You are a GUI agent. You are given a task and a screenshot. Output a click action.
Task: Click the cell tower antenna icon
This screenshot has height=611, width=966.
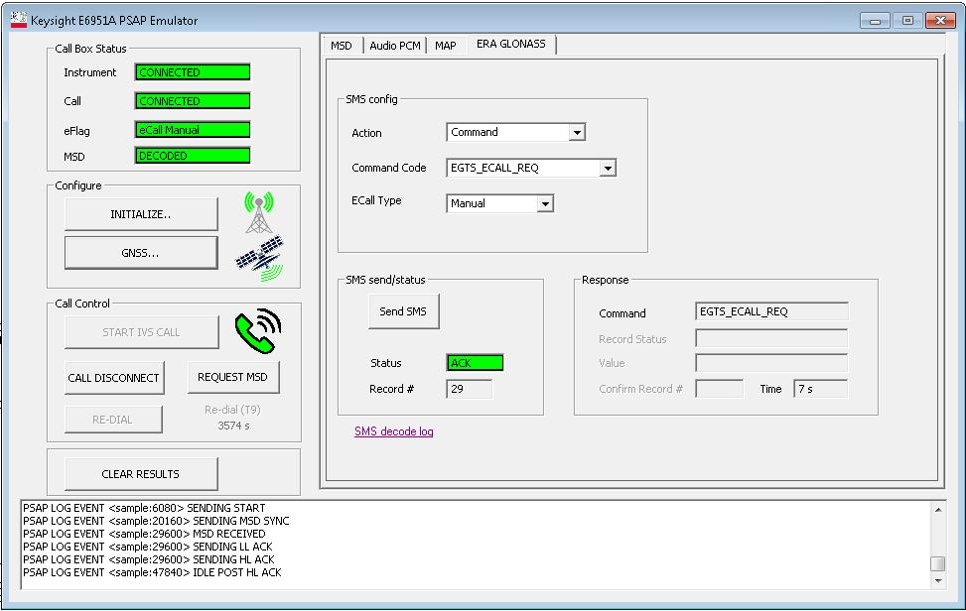click(259, 212)
